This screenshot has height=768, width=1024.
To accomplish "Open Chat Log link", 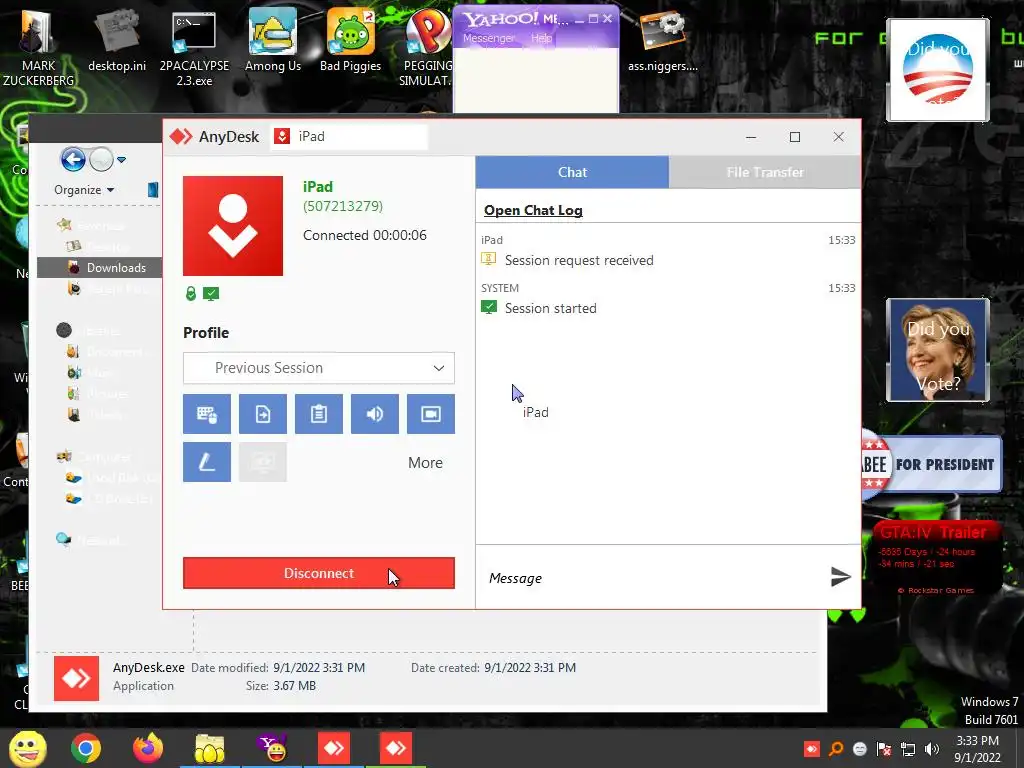I will coord(533,210).
